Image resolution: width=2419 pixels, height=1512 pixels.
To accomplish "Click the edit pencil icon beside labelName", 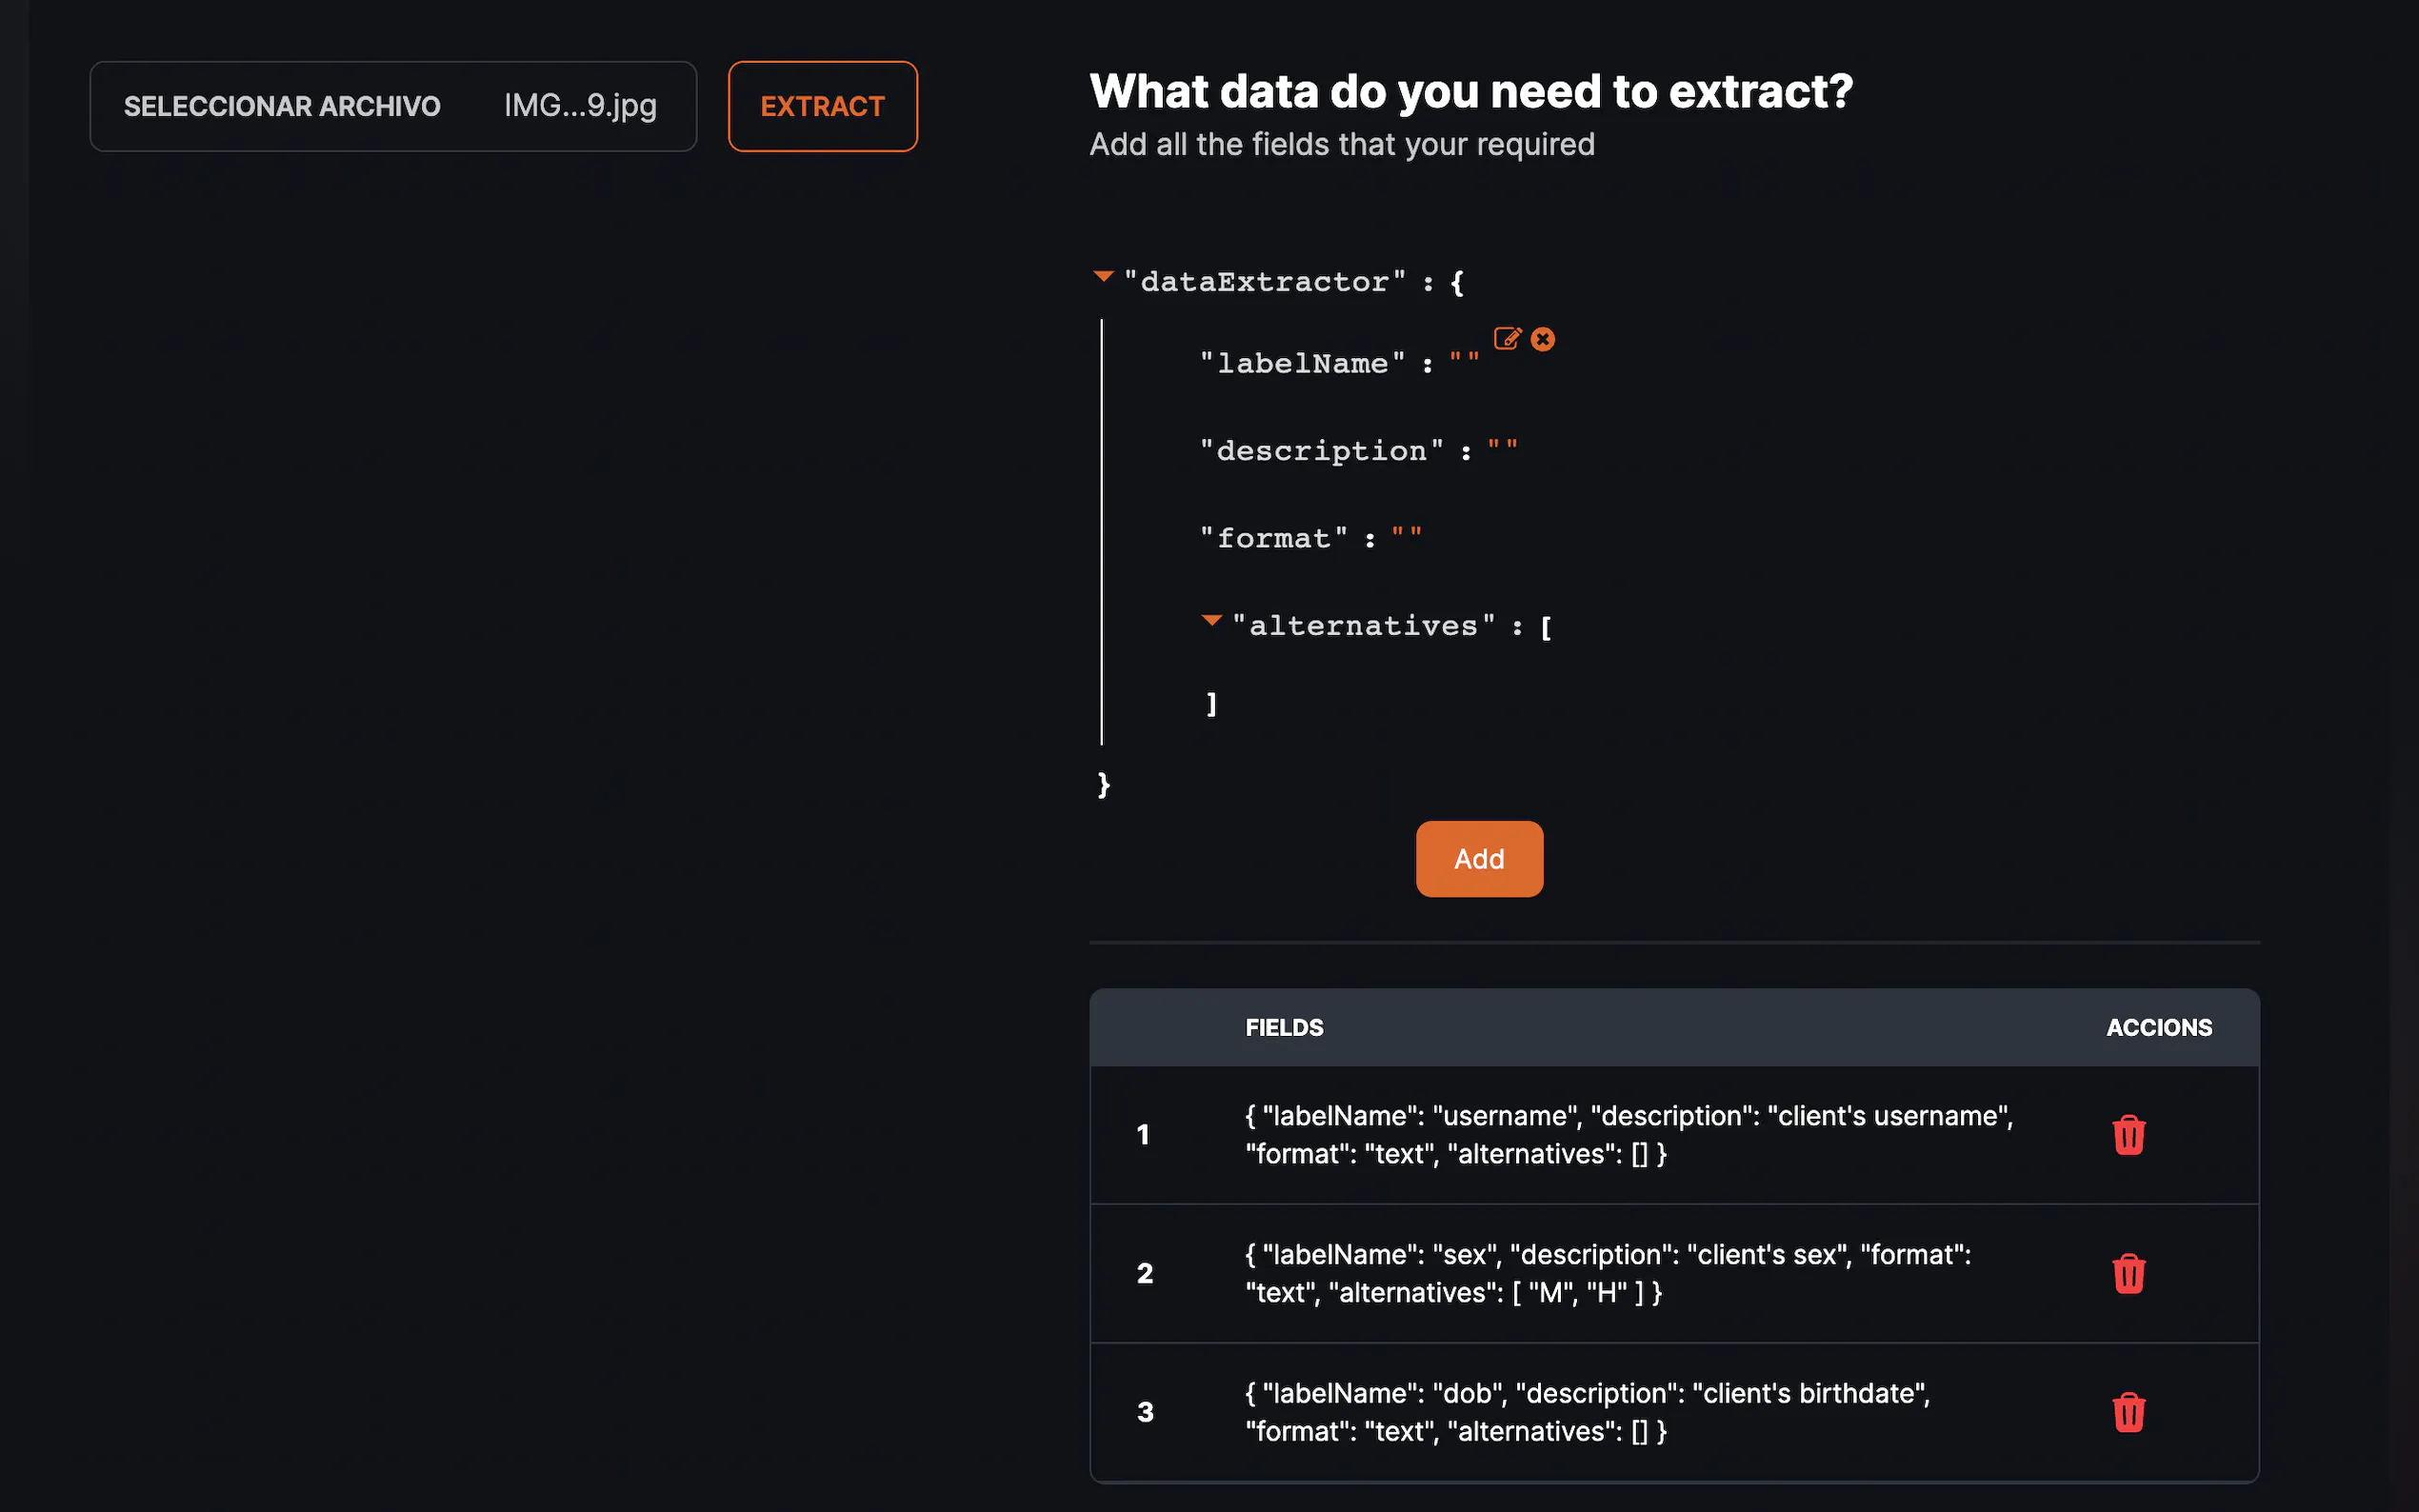I will coord(1507,338).
